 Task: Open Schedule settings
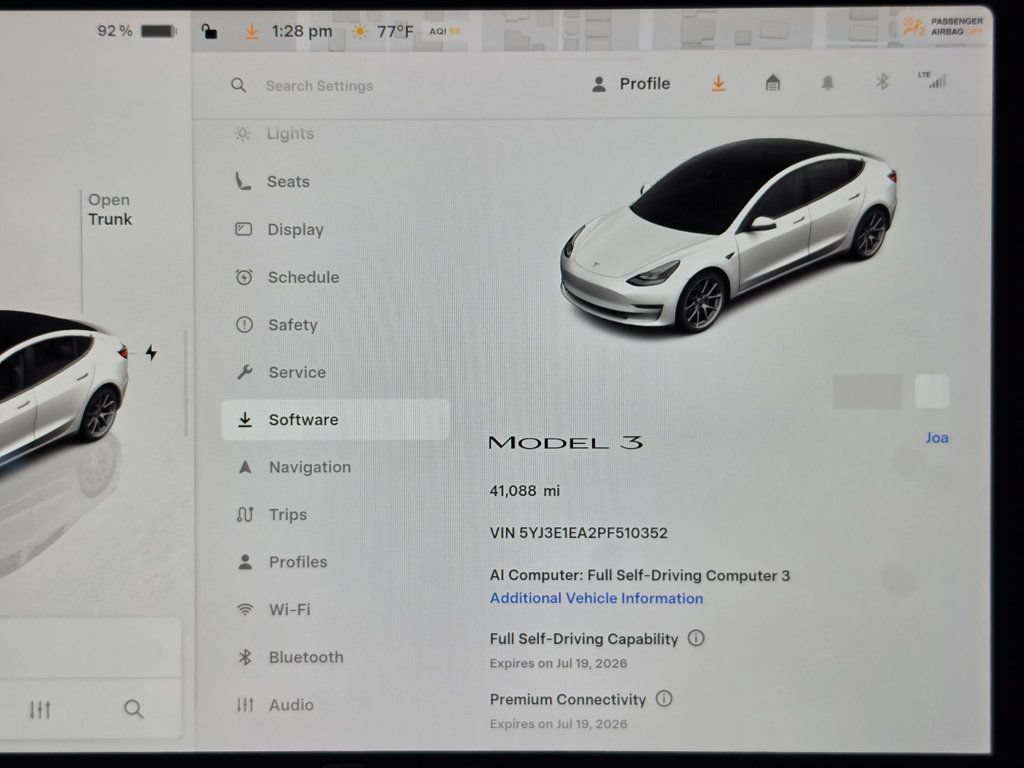pyautogui.click(x=287, y=277)
